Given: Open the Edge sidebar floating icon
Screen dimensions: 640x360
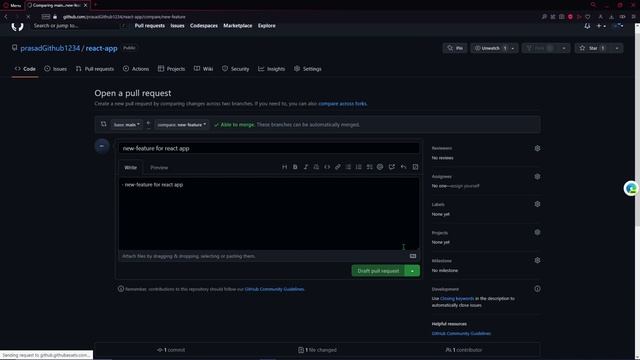Looking at the screenshot, I should click(631, 188).
